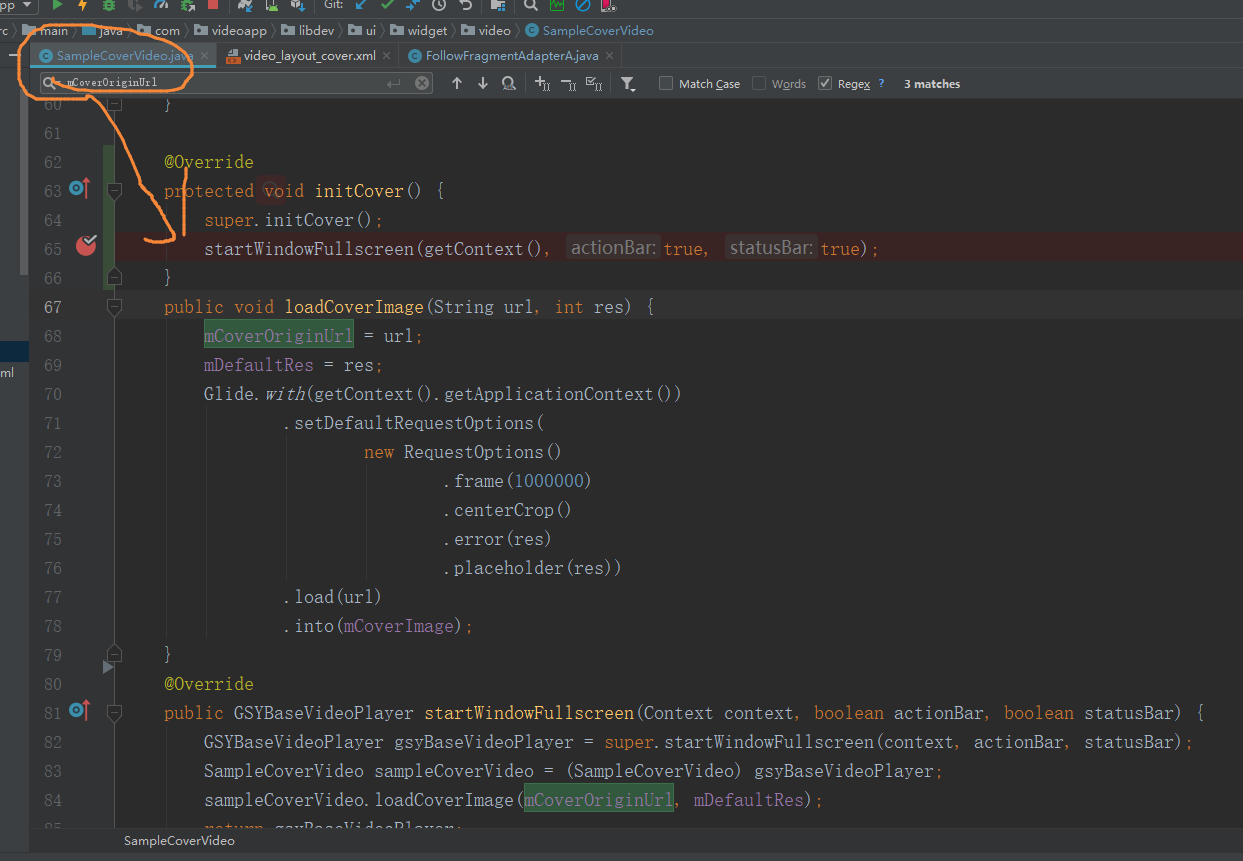
Task: Jump to next match with down arrow
Action: [483, 83]
